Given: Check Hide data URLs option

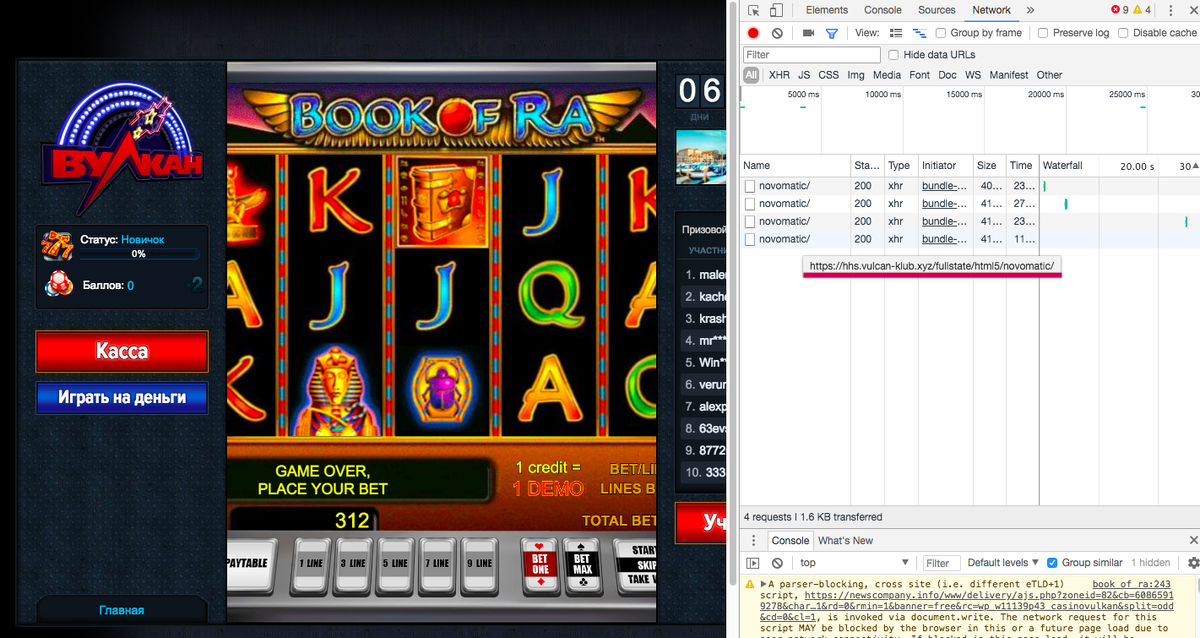Looking at the screenshot, I should tap(893, 55).
